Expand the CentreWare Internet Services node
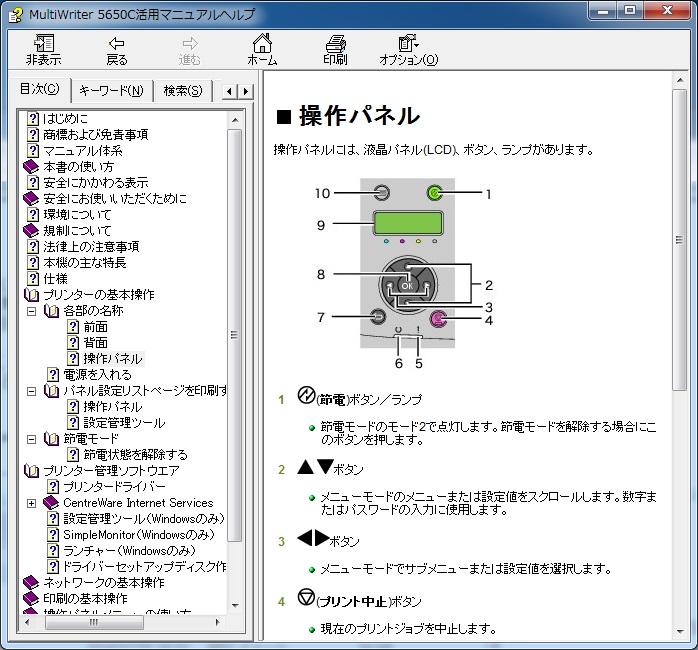The image size is (698, 650). (x=31, y=504)
